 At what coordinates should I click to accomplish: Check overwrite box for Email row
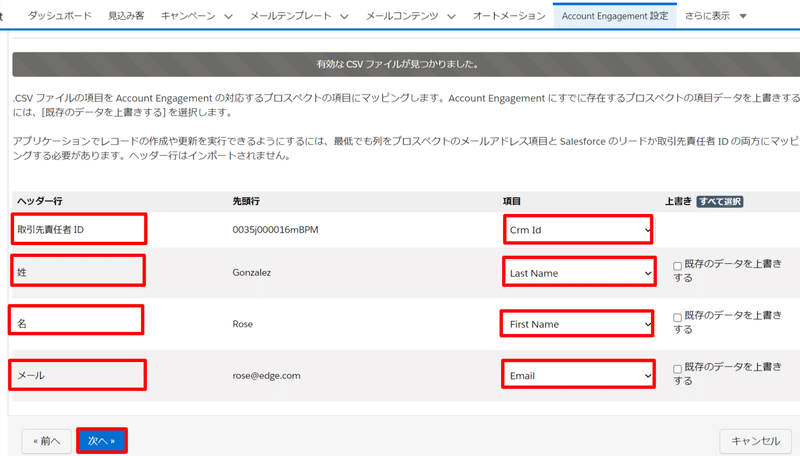(678, 369)
